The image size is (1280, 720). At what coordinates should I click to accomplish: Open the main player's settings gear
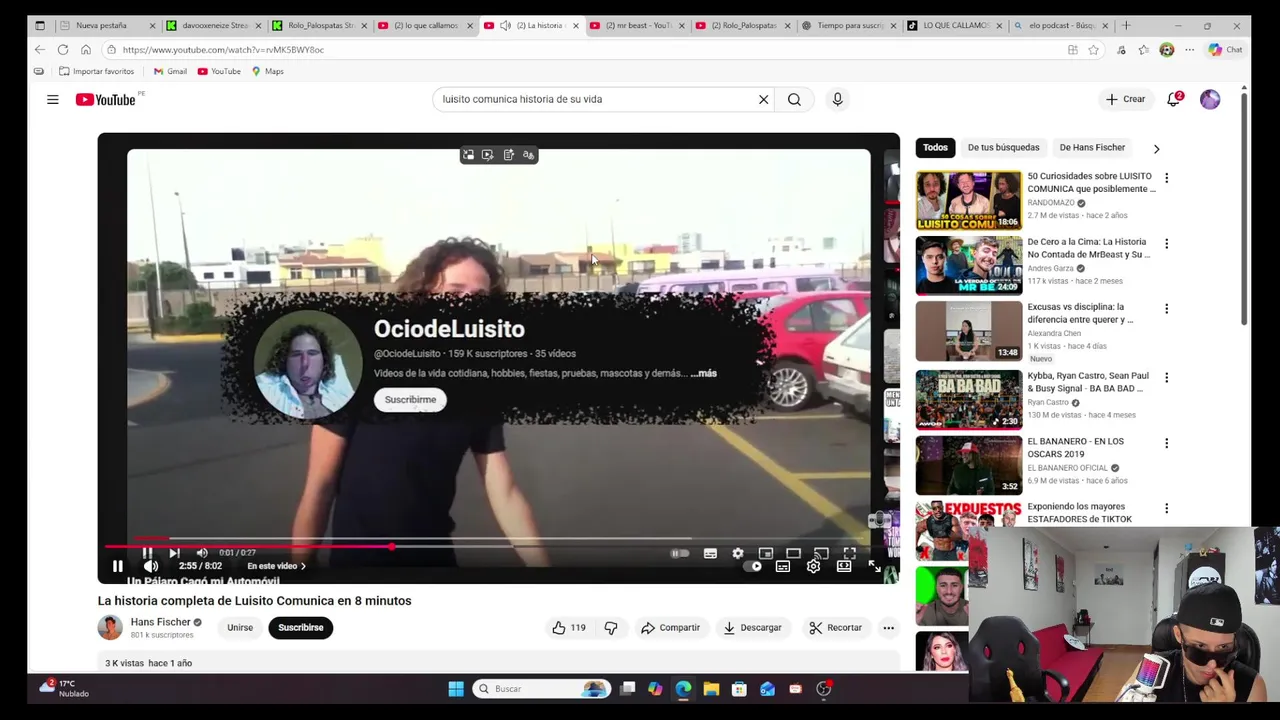814,566
